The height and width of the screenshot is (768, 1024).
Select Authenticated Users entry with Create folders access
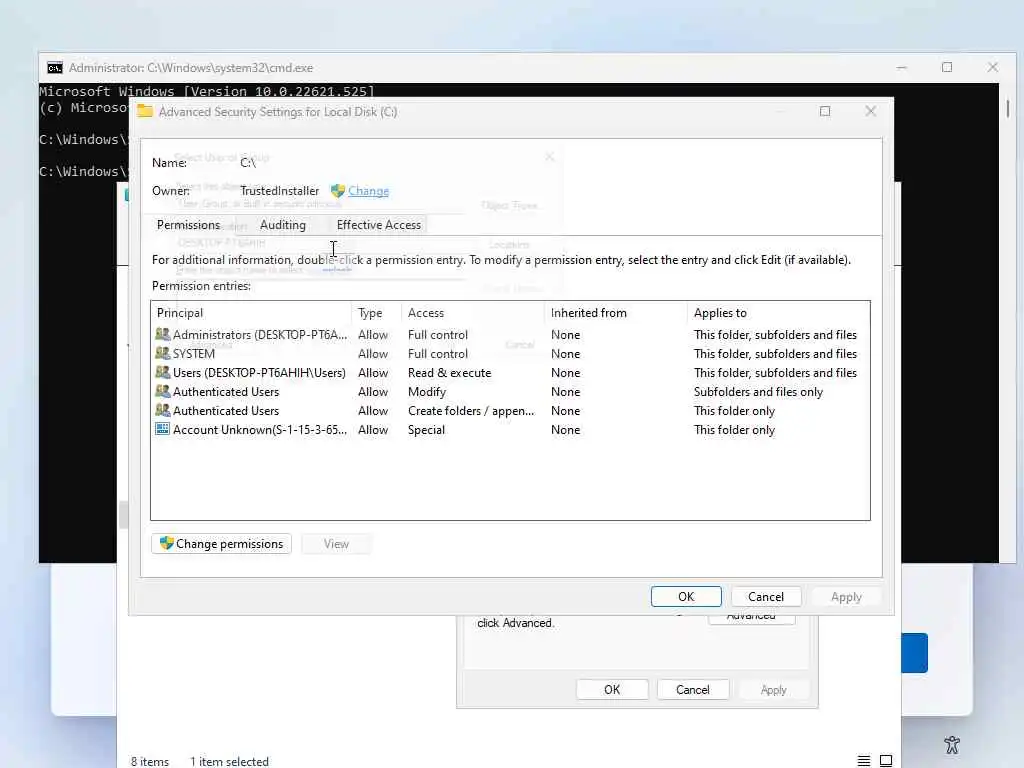click(509, 410)
